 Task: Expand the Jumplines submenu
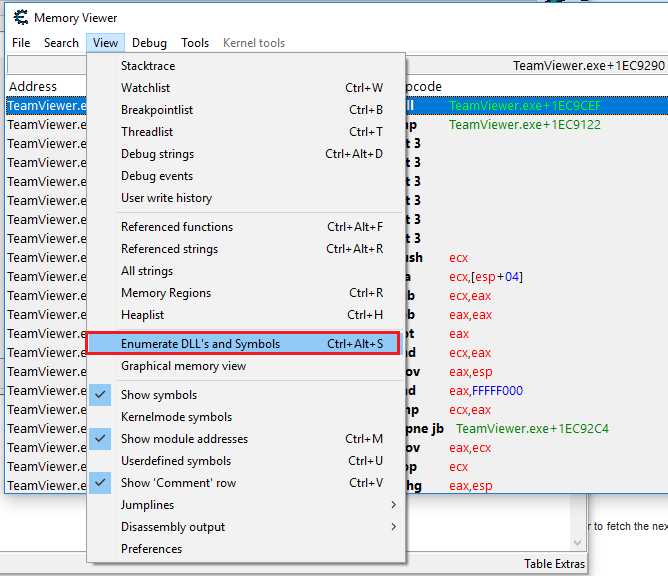click(246, 505)
